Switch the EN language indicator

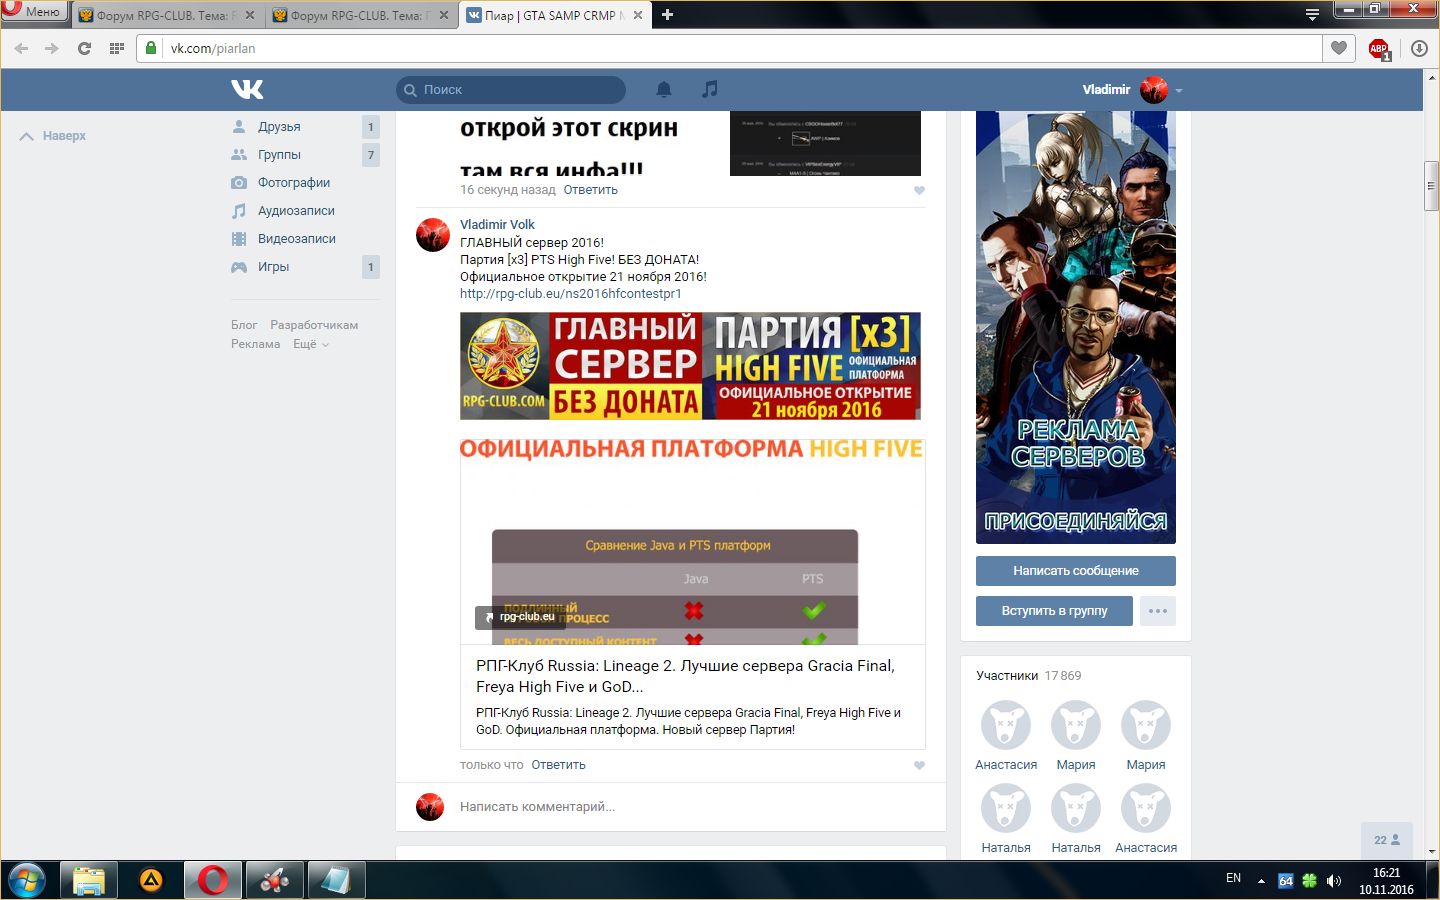(1233, 878)
